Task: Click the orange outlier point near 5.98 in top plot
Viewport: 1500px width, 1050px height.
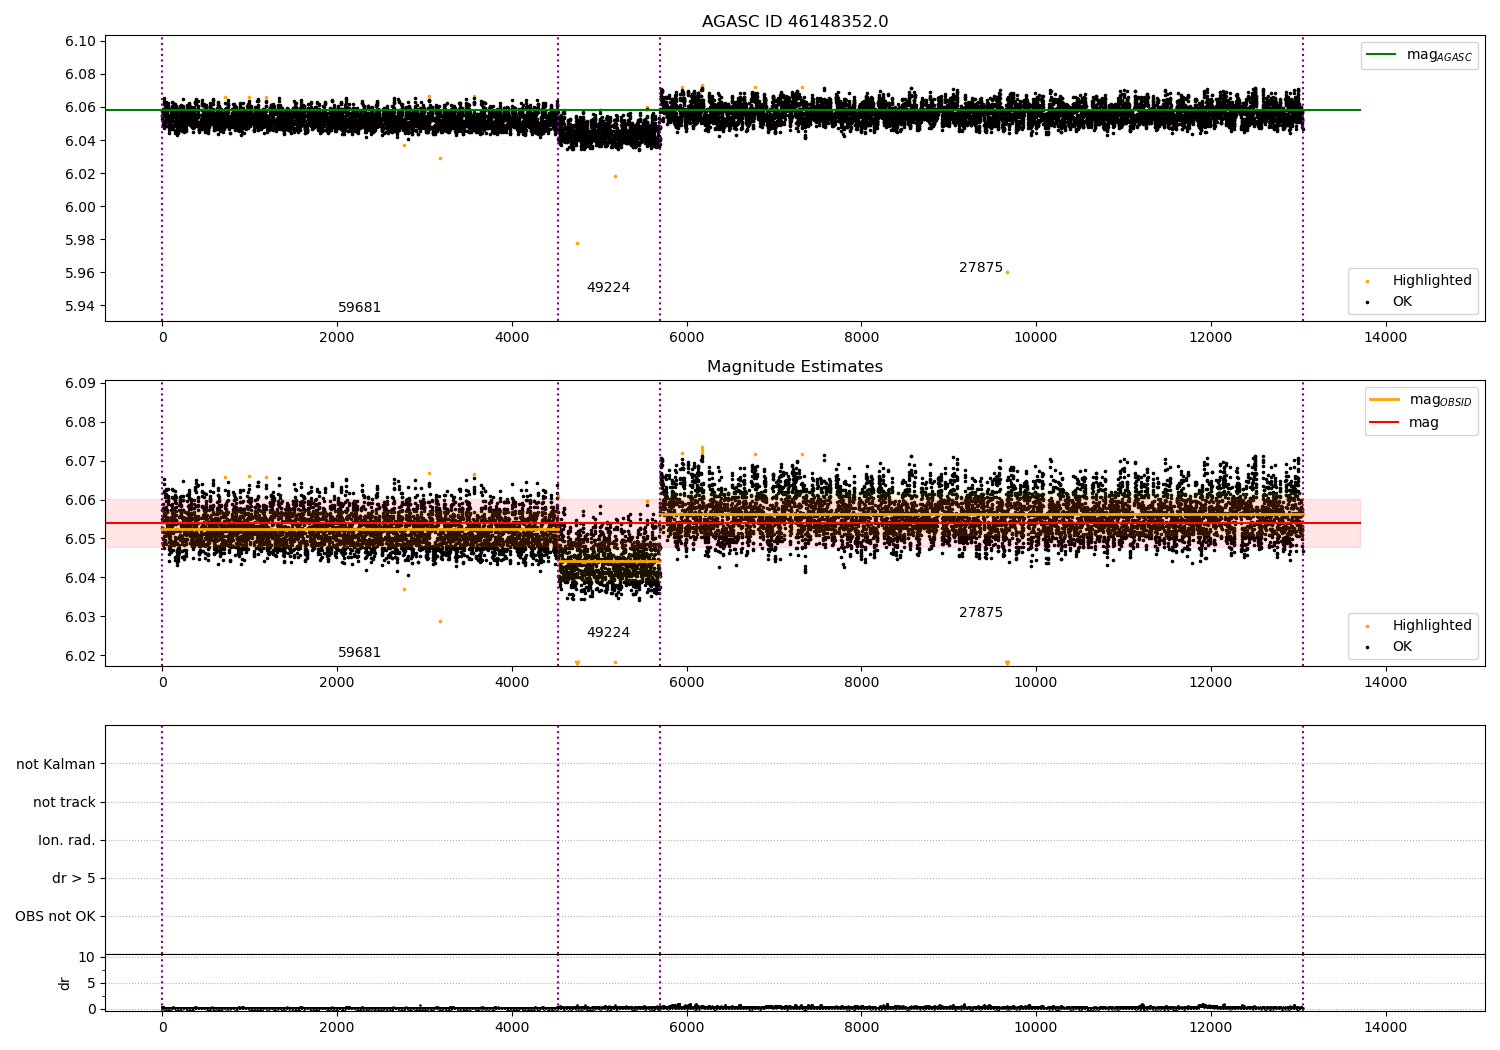Action: coord(577,243)
